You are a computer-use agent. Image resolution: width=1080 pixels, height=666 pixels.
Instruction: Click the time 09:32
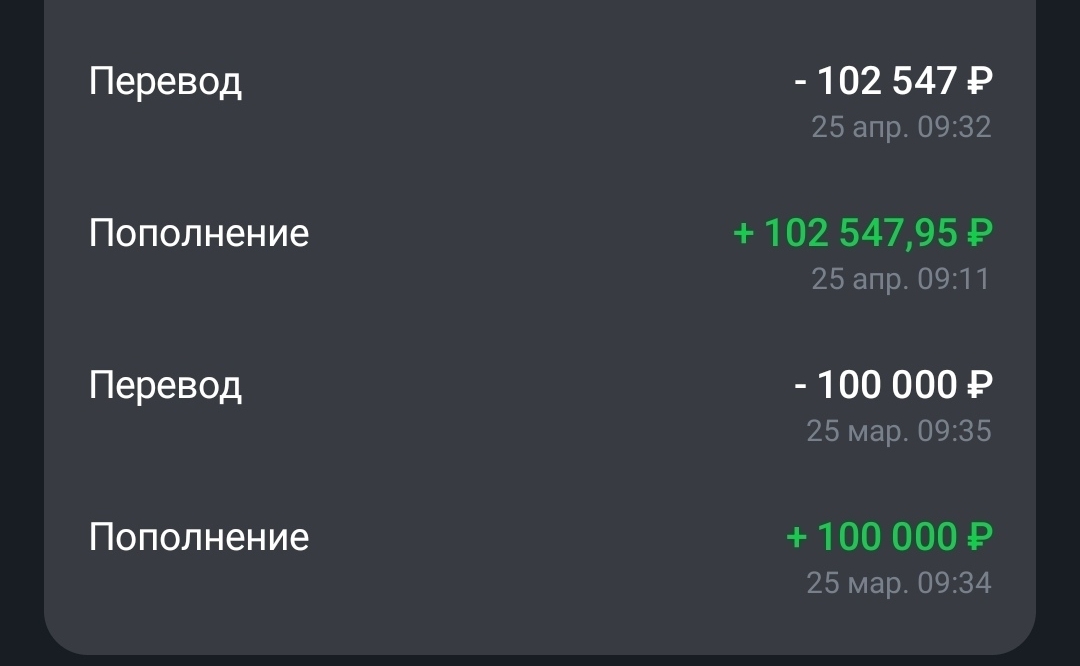954,128
